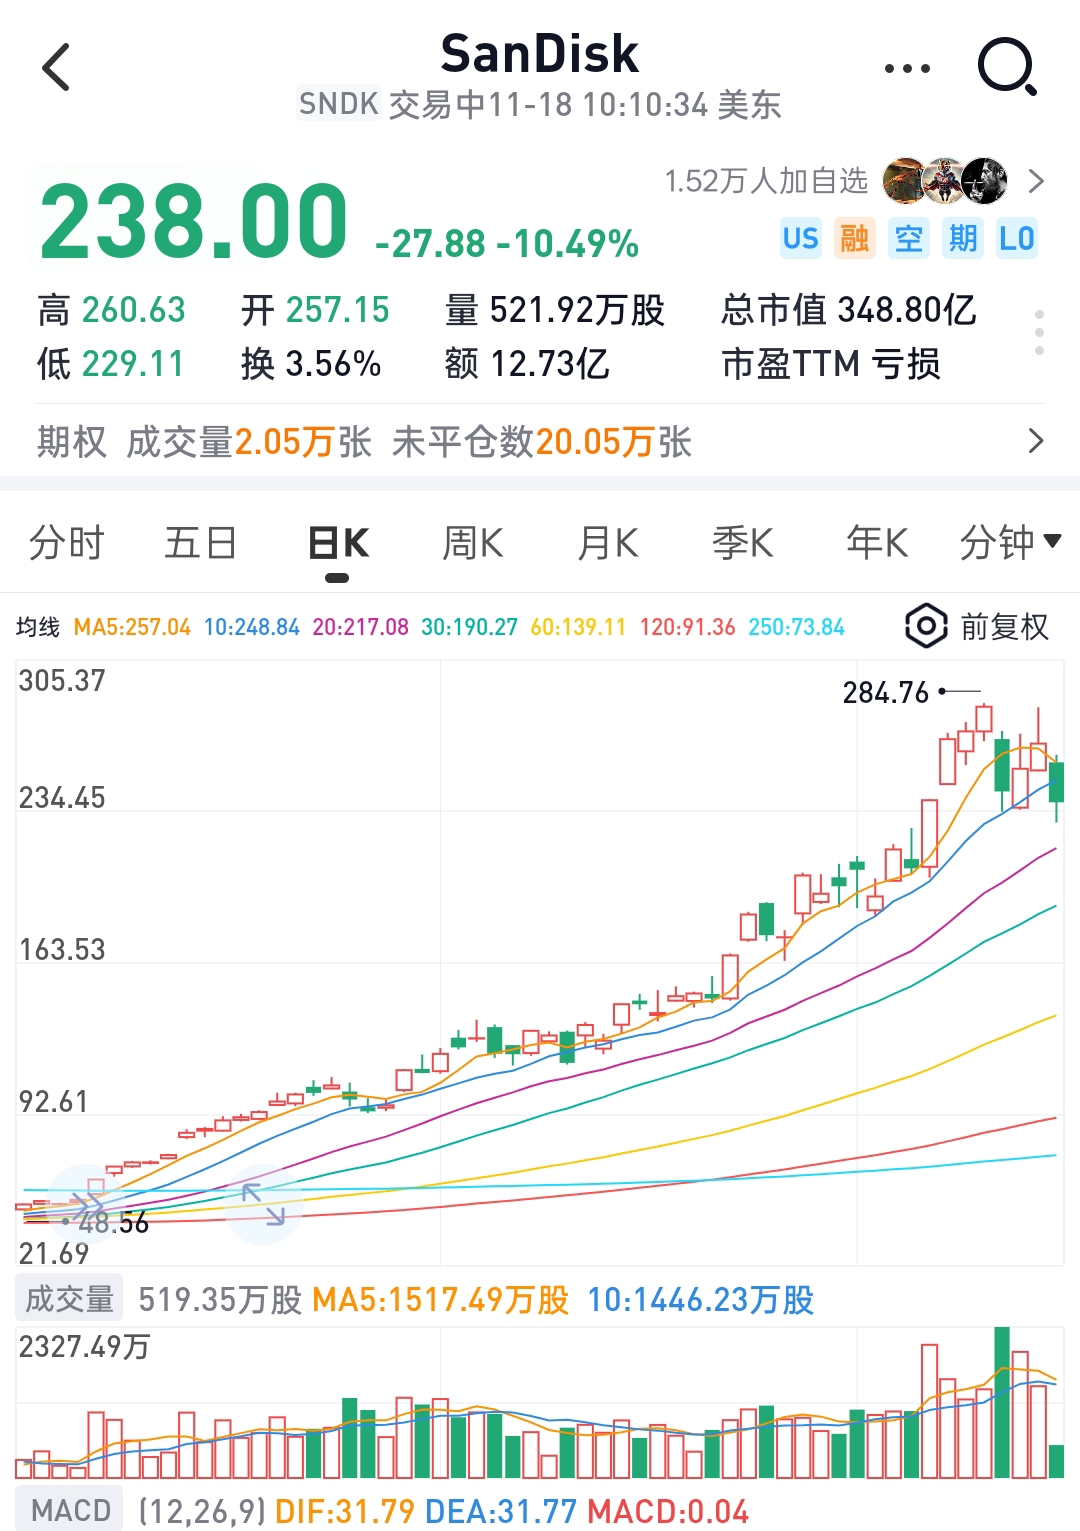1080x1531 pixels.
Task: Tap volume 10:1446.23万股 value
Action: [x=701, y=1299]
